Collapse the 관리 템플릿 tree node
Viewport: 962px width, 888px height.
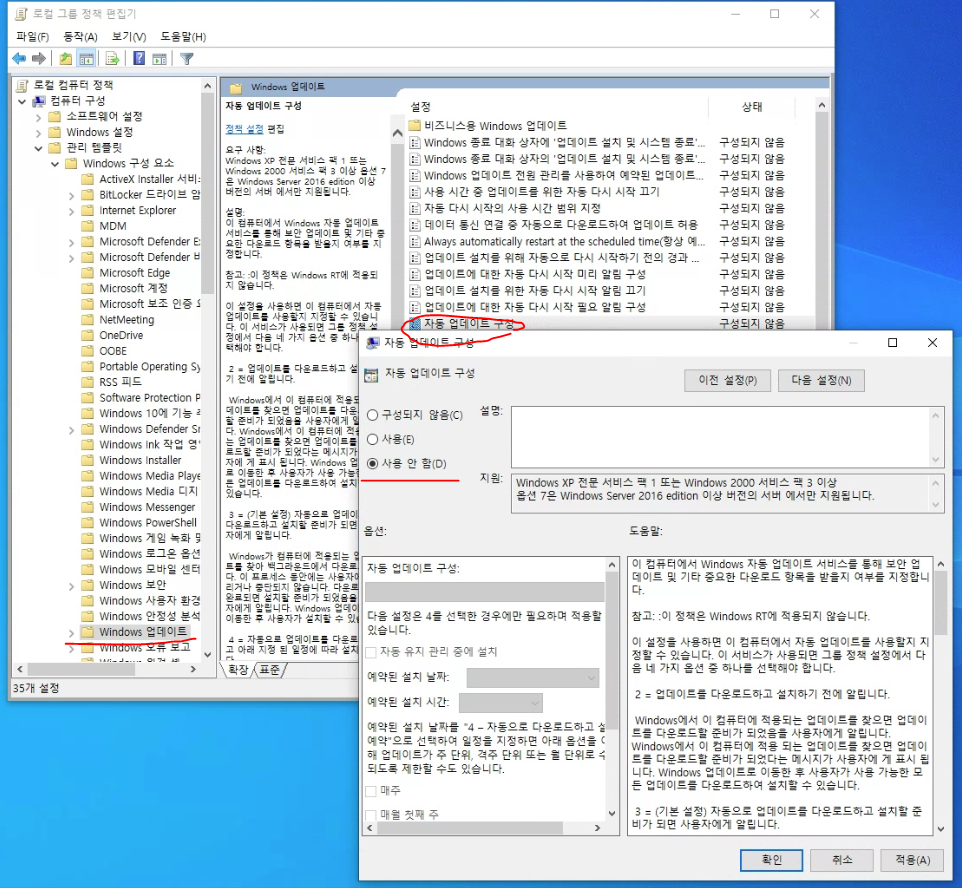(x=39, y=148)
